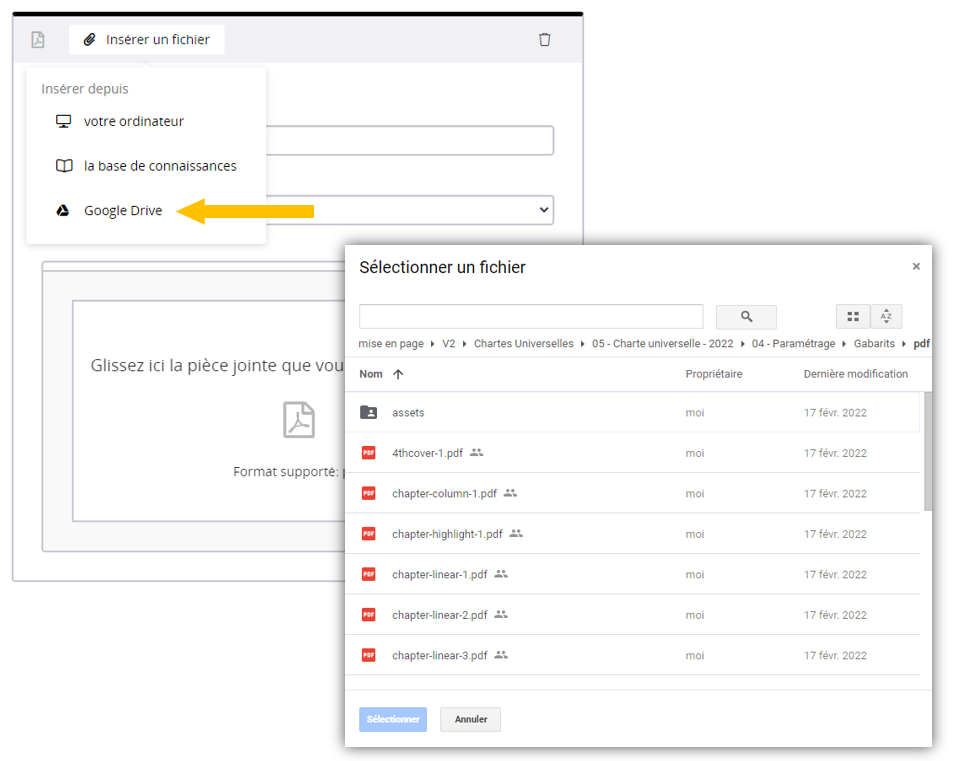Sort by the Nom column header
954x761 pixels.
pos(371,374)
